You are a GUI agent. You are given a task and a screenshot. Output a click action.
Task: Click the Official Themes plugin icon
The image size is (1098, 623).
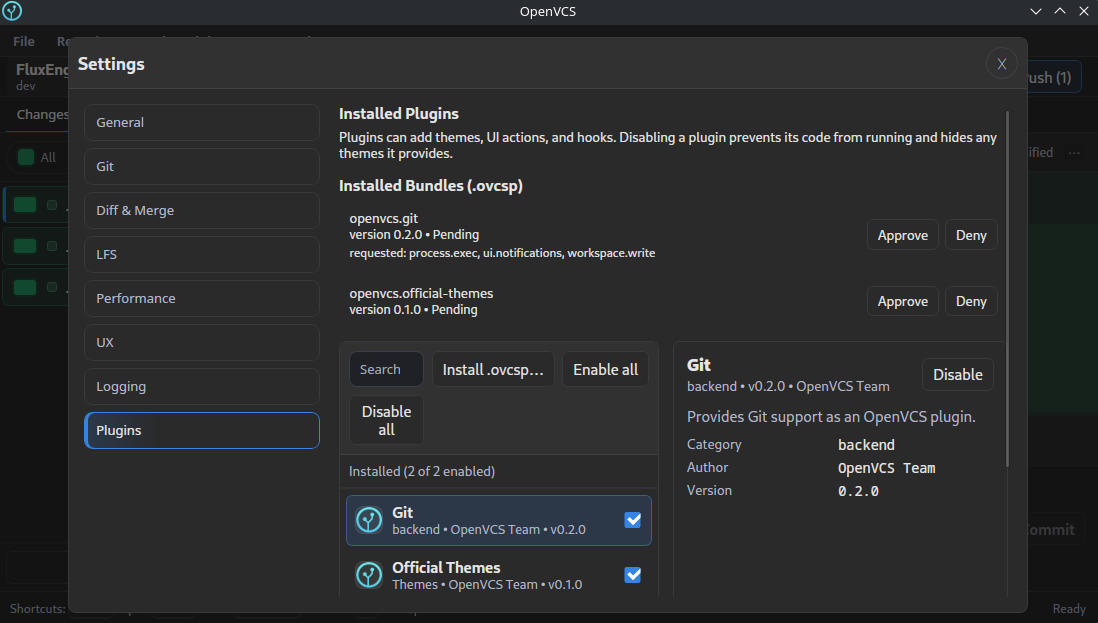pyautogui.click(x=369, y=575)
